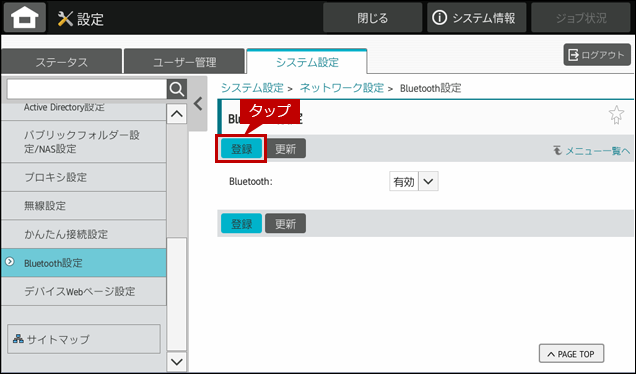Add page to favorites with star icon
The image size is (636, 374).
tap(616, 115)
